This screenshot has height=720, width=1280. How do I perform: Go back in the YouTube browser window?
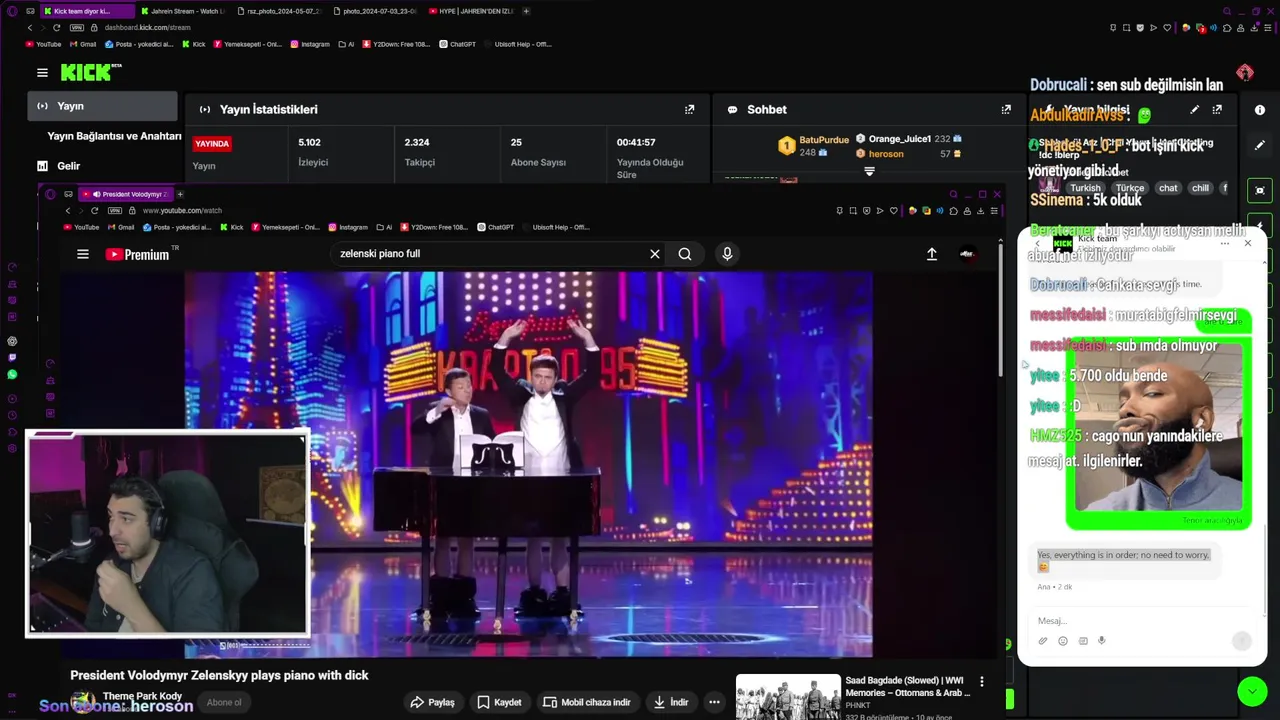coord(68,211)
